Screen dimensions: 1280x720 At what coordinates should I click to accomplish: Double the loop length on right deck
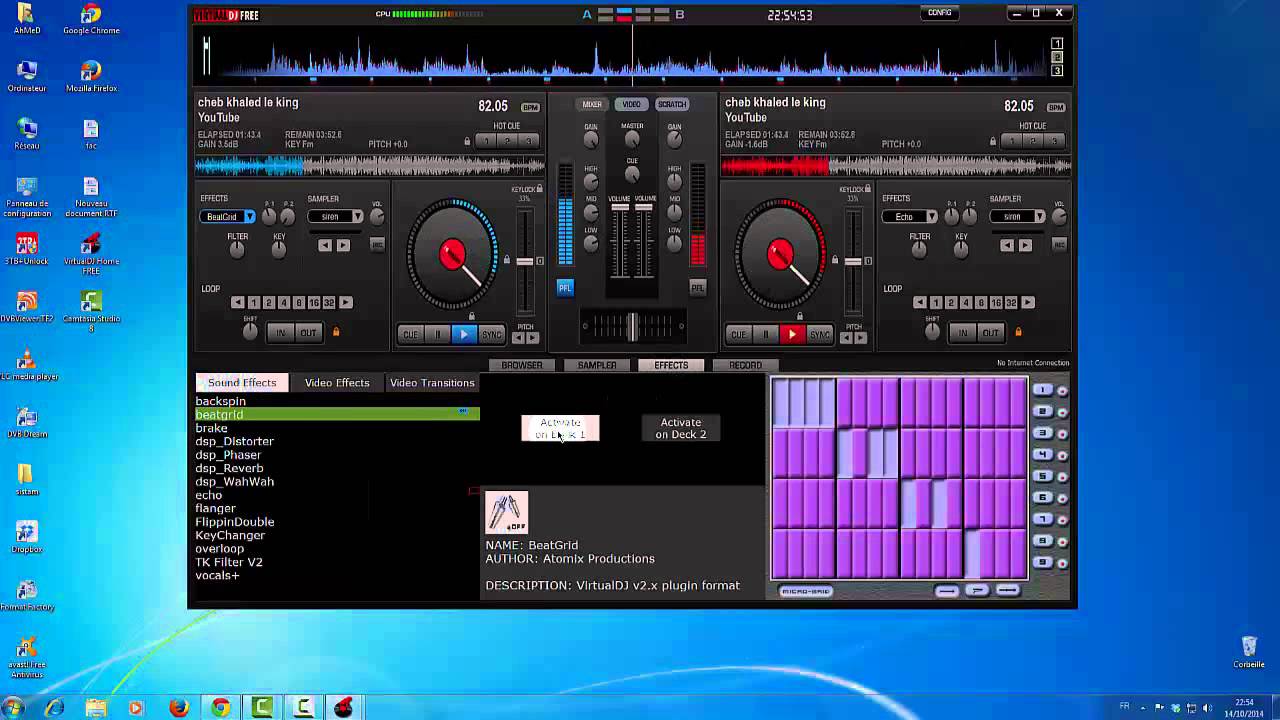1027,302
